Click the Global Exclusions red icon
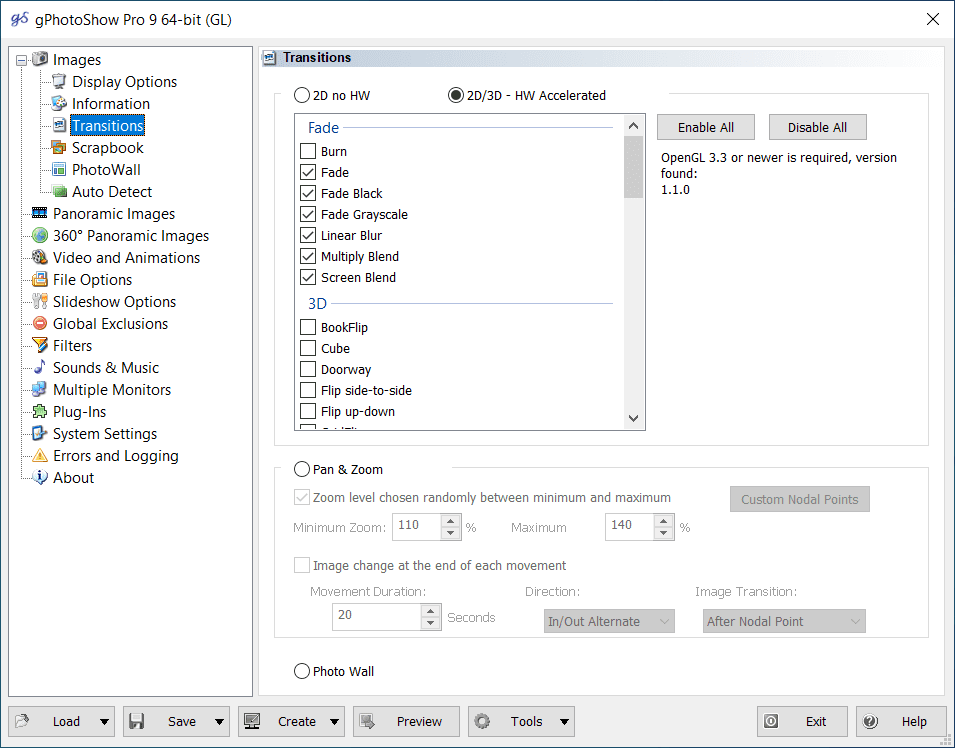Image resolution: width=955 pixels, height=748 pixels. [40, 323]
